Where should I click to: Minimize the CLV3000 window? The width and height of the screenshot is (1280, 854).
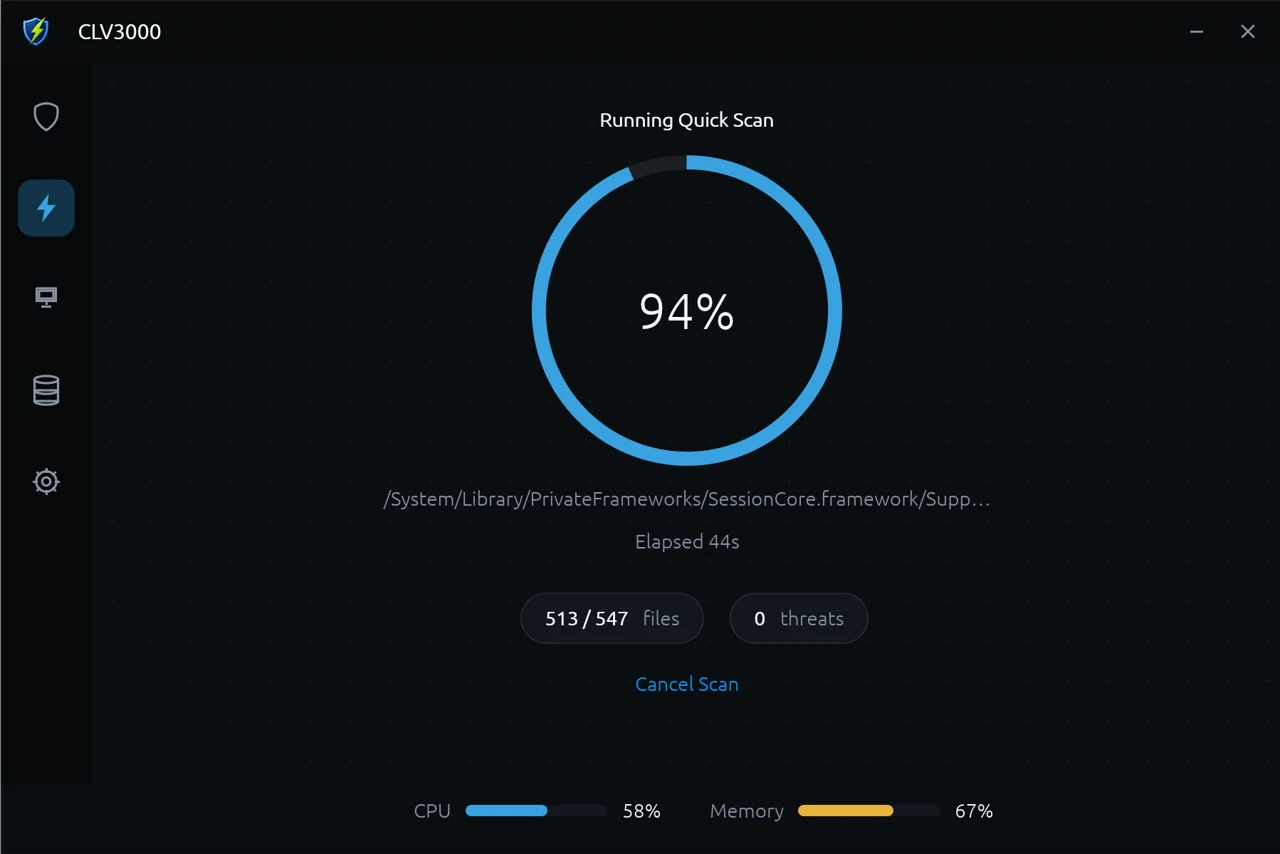click(x=1196, y=31)
